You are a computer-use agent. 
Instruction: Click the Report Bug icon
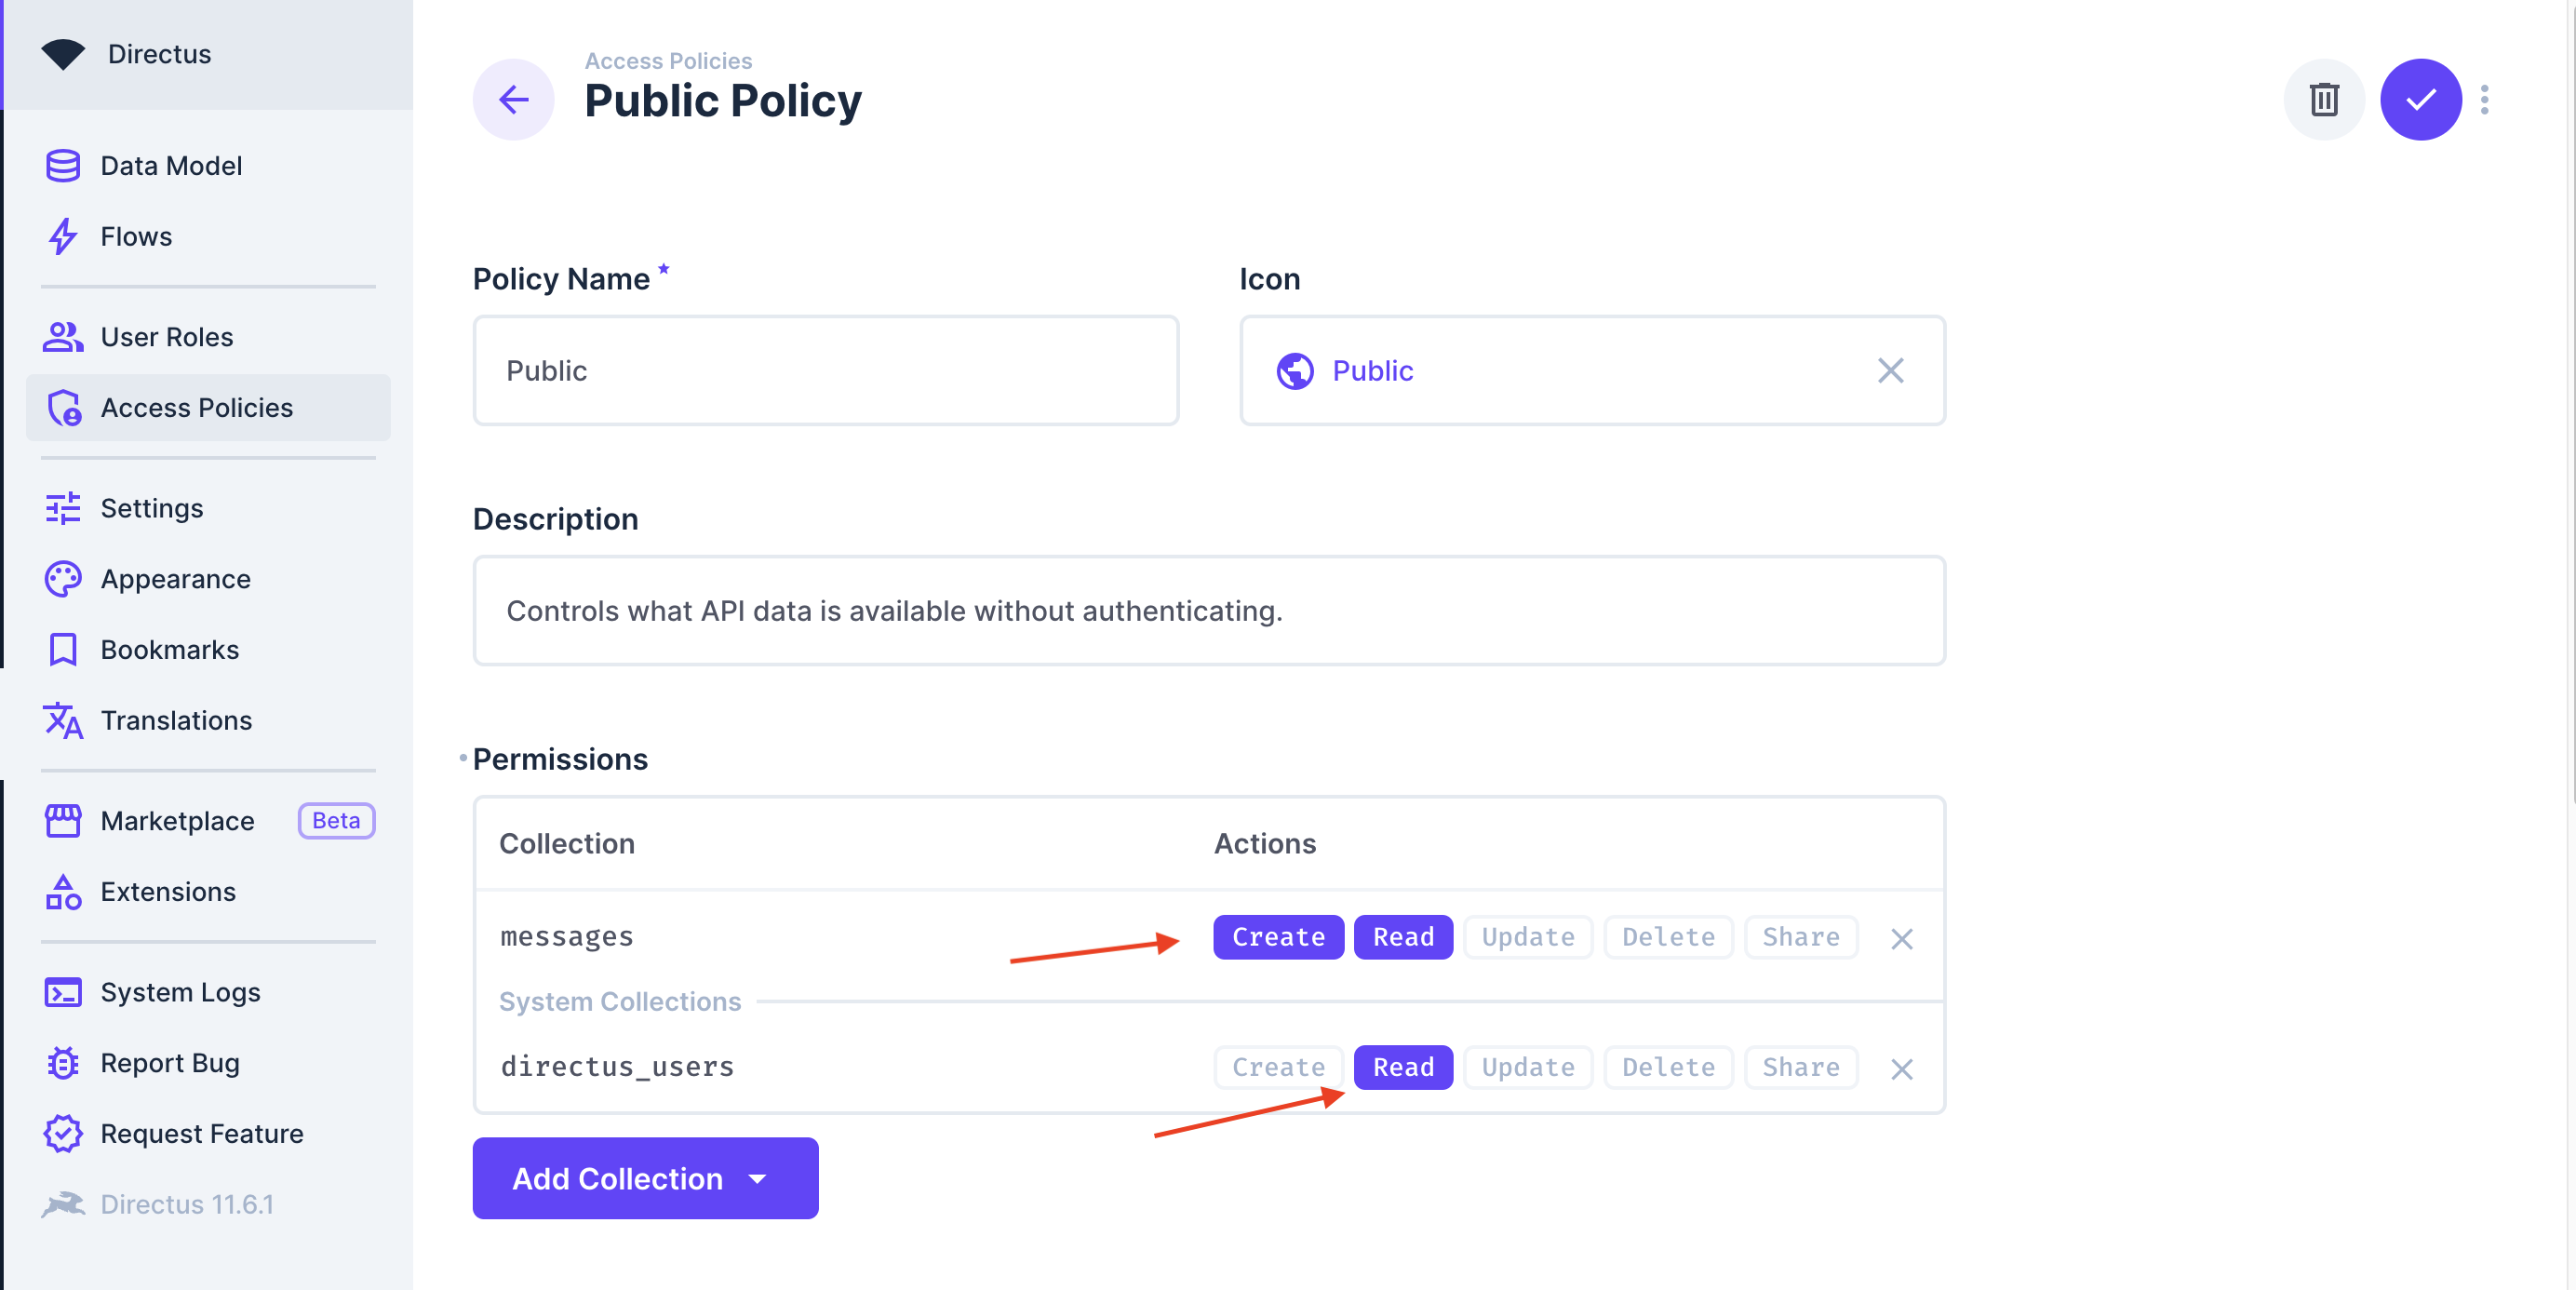pos(62,1062)
